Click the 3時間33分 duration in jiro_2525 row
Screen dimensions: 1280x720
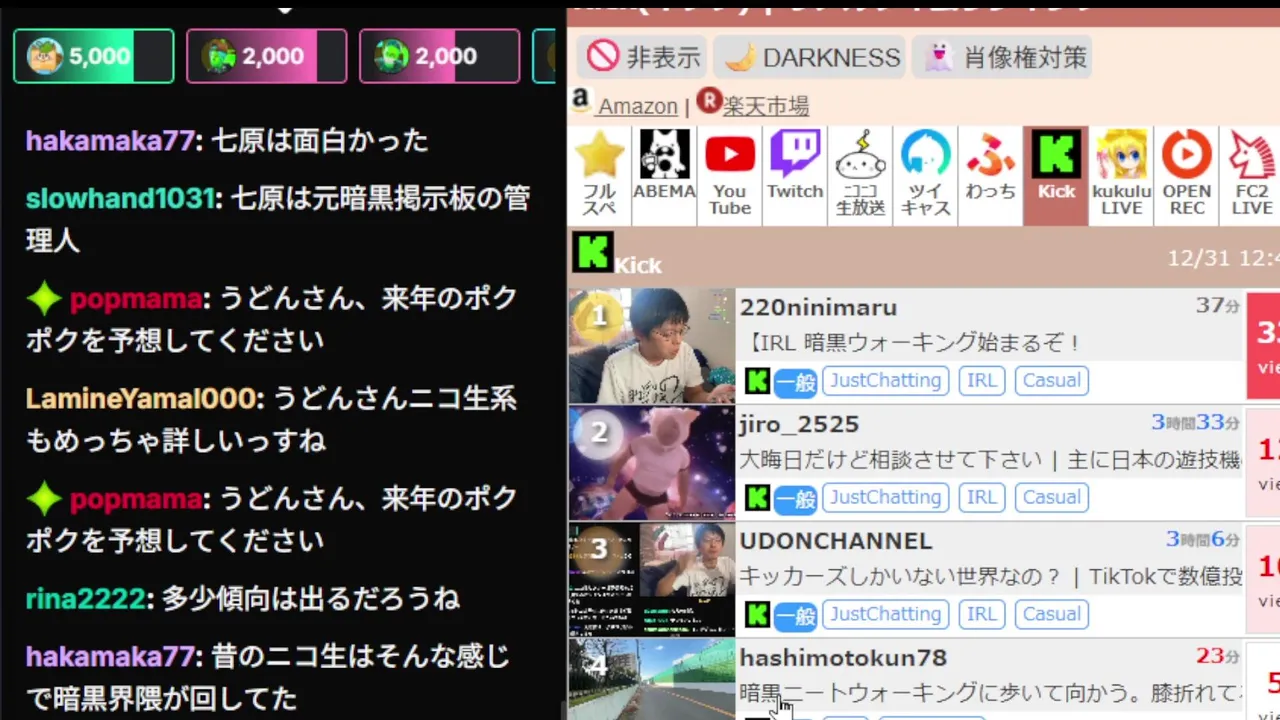(x=1195, y=423)
